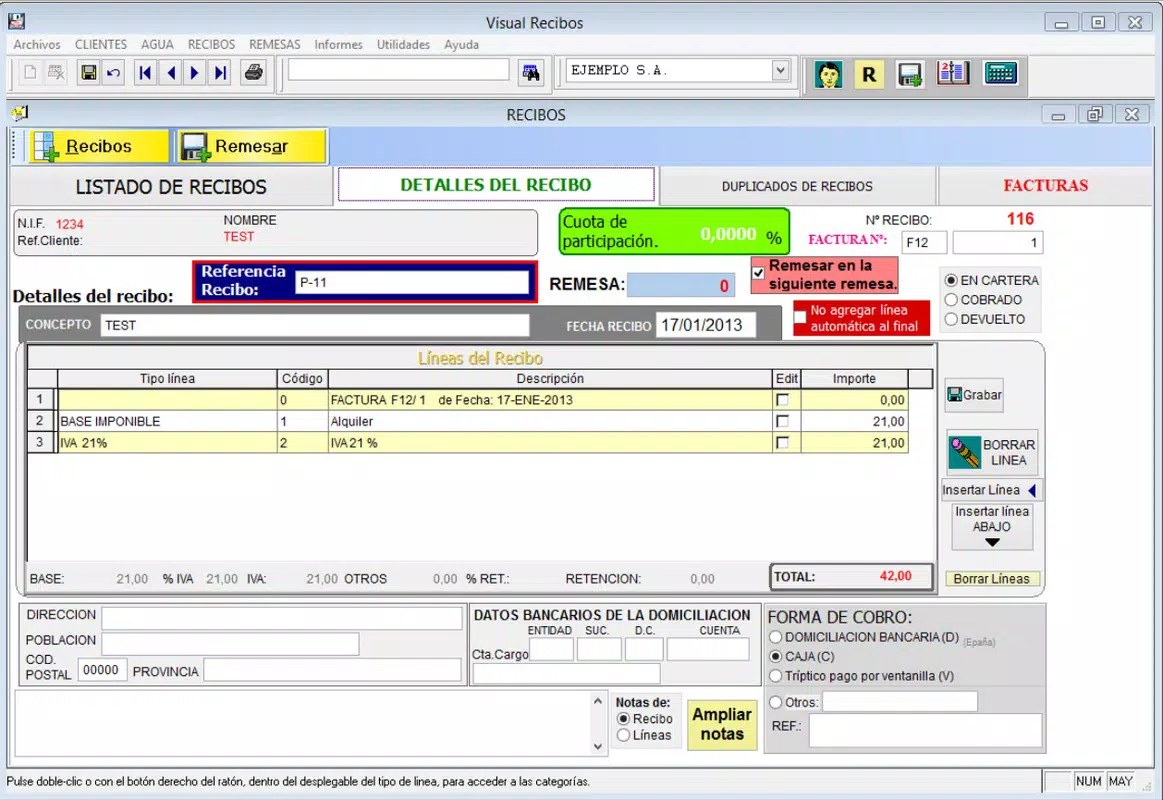Check Edit box for IVA 21 % row
This screenshot has width=1163, height=800.
click(x=782, y=443)
